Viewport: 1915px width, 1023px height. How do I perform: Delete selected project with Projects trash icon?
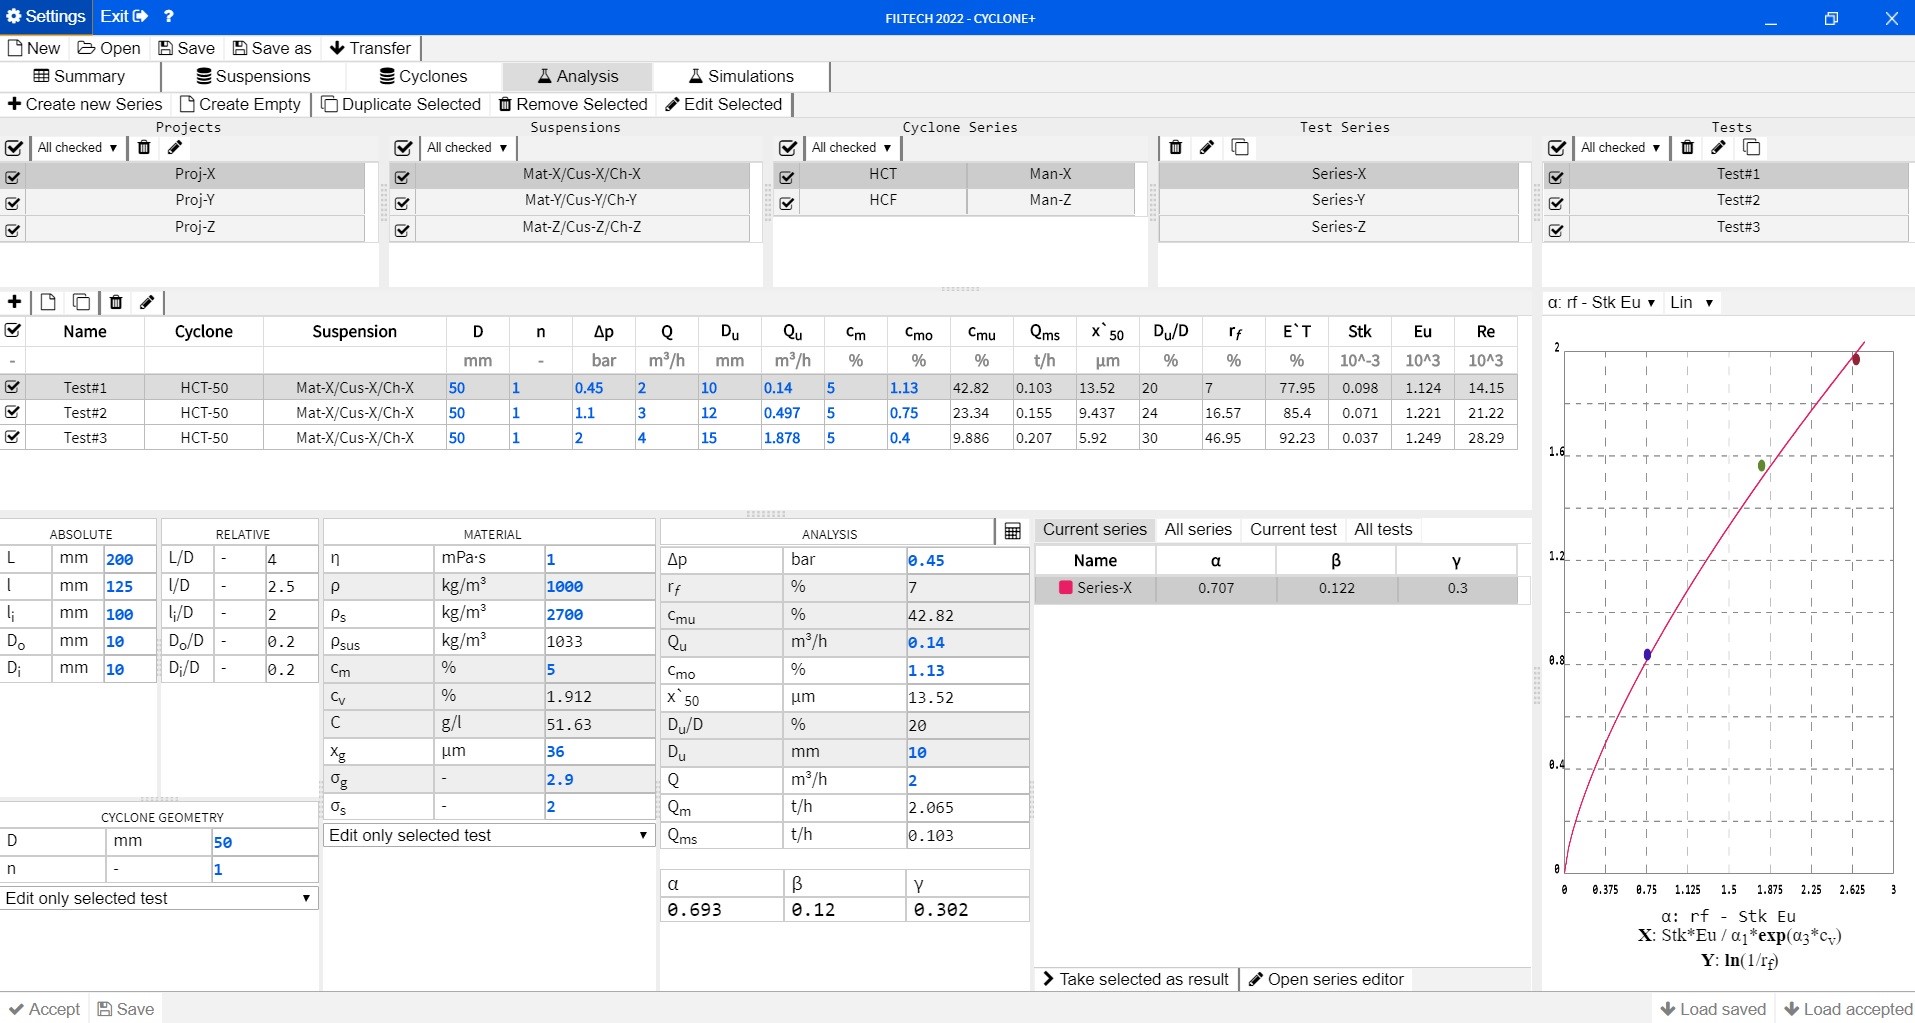click(144, 147)
